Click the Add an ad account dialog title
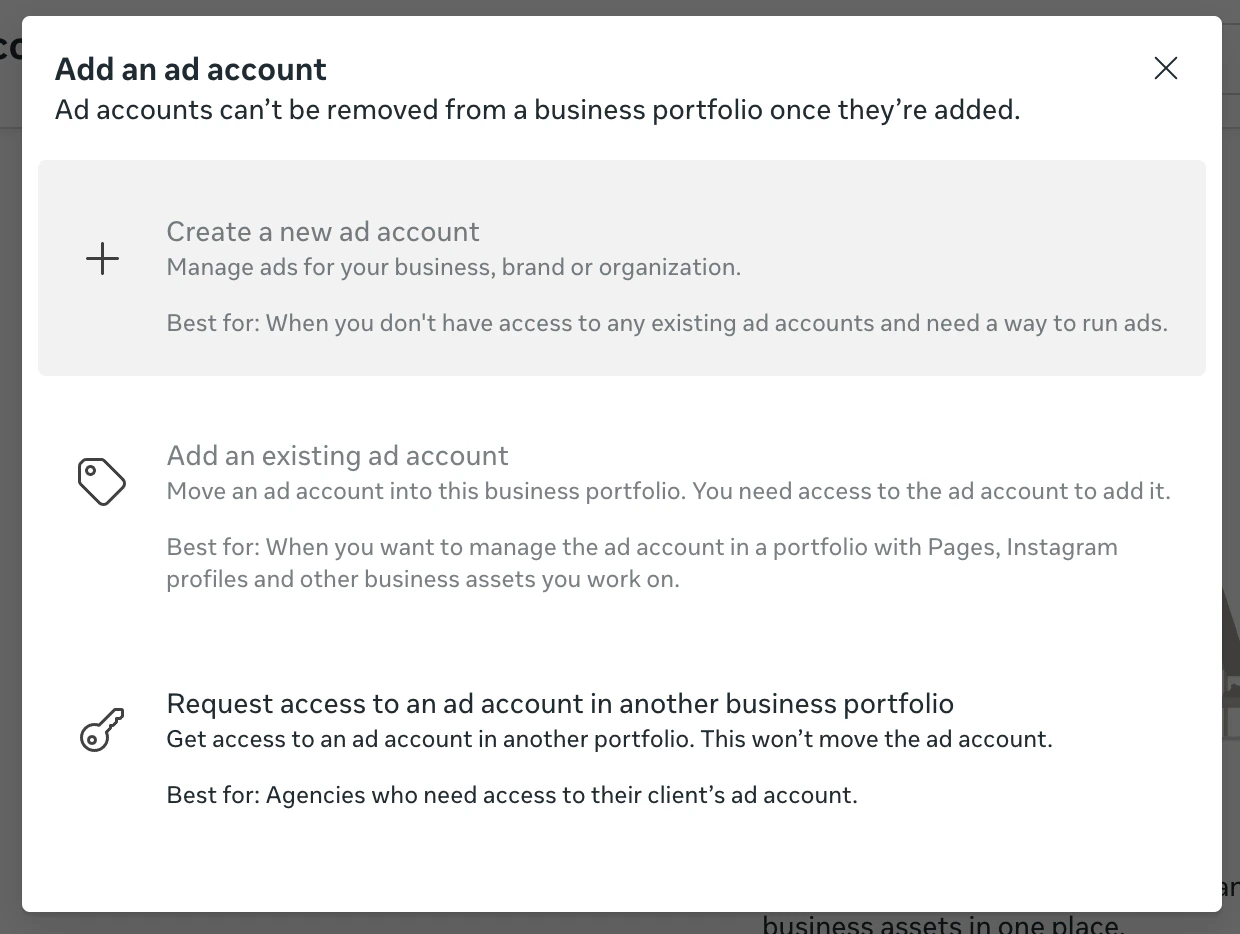Image resolution: width=1240 pixels, height=934 pixels. click(x=190, y=69)
